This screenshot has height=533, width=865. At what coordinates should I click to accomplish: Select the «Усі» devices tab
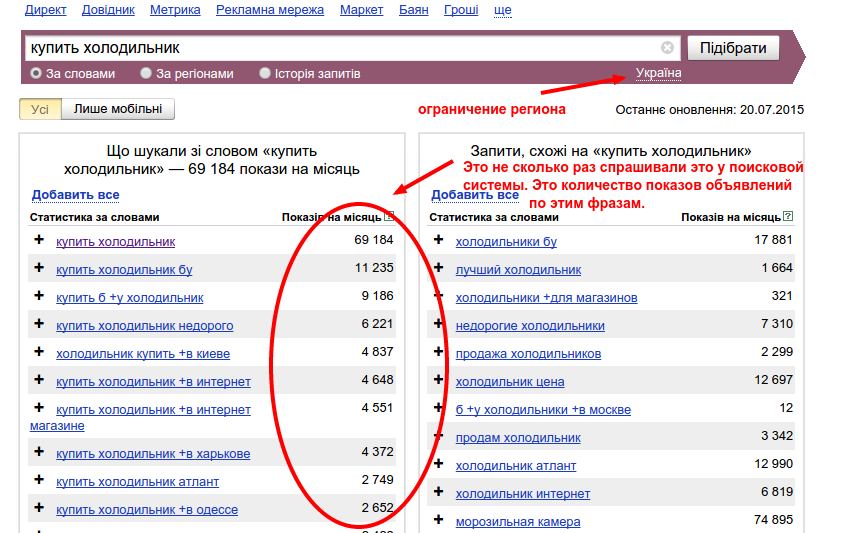(x=40, y=109)
